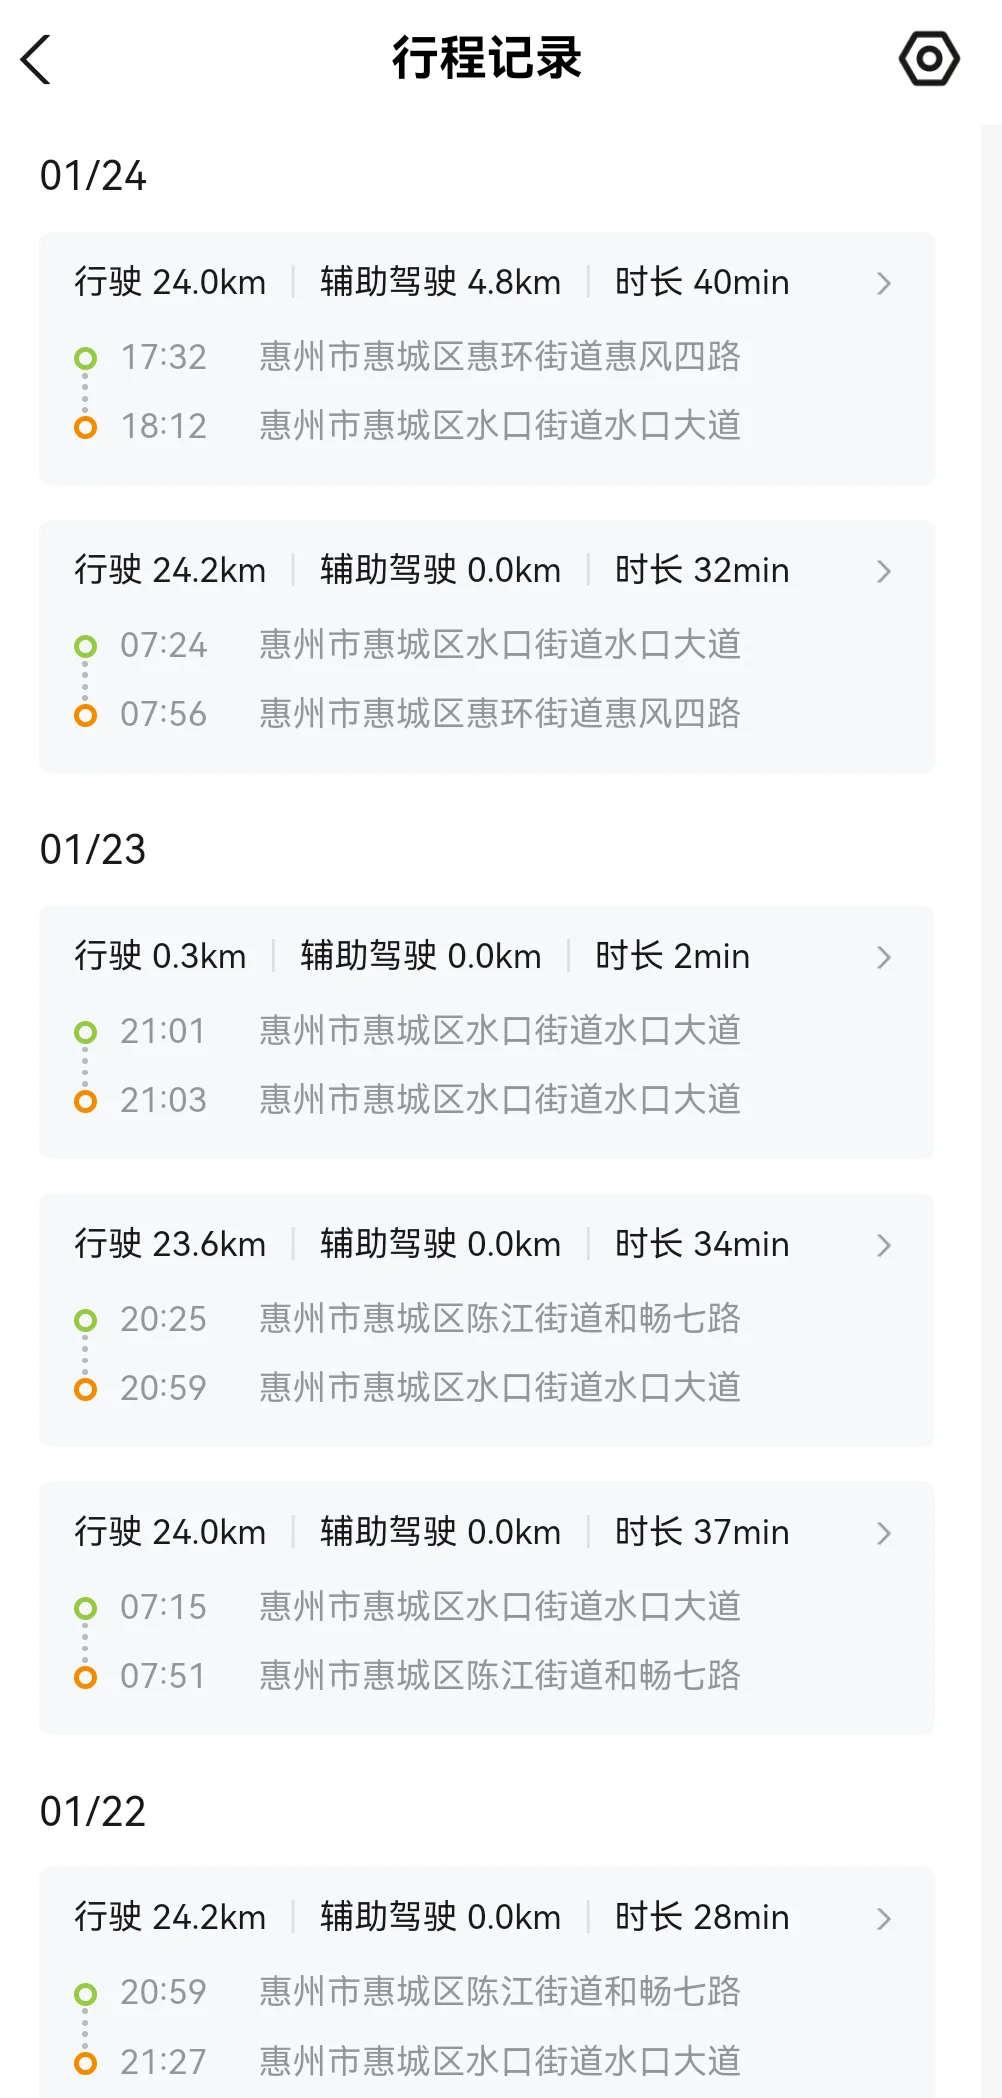Open chevron for the 28min trip on 01/22
The image size is (1002, 2098).
point(884,1919)
